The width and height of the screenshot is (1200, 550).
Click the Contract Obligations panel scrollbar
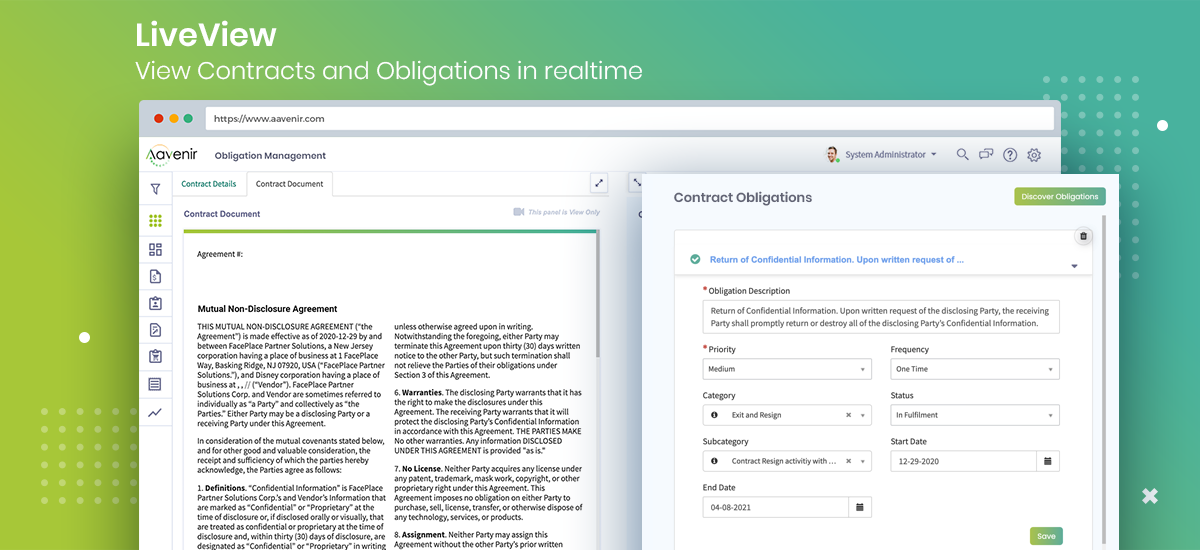point(1104,380)
